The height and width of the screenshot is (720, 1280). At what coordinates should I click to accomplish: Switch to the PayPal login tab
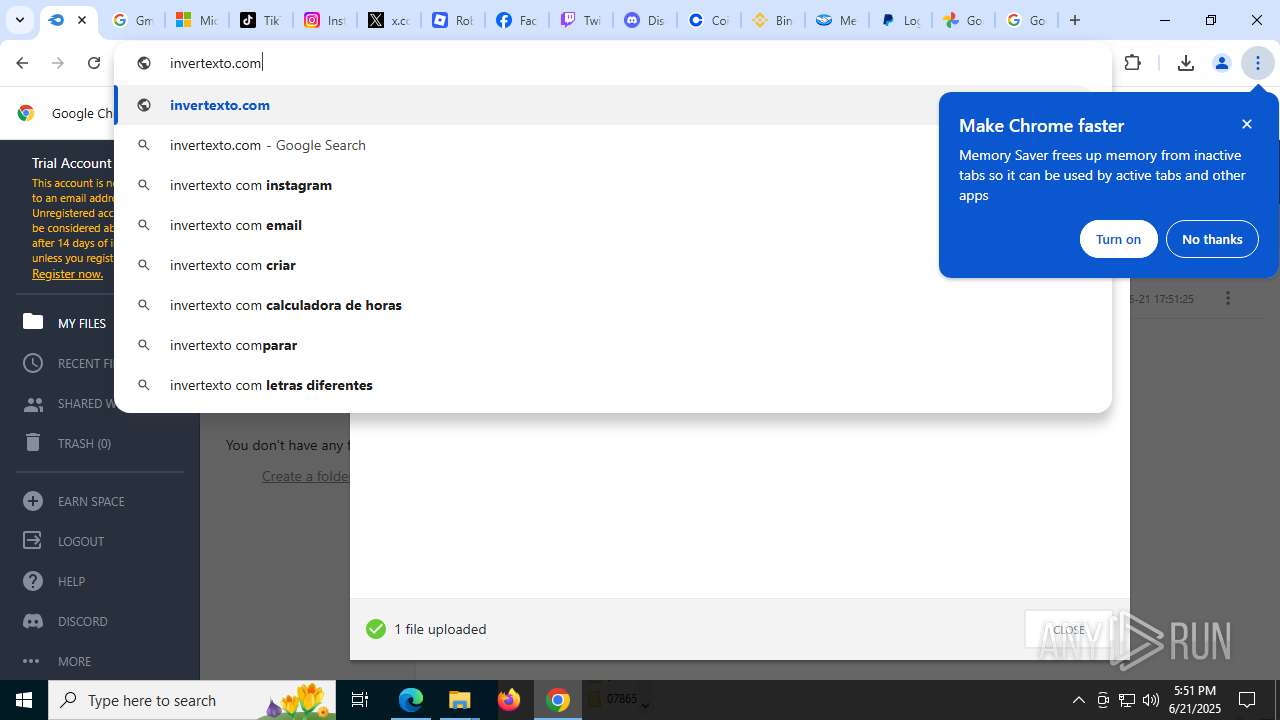coord(900,20)
